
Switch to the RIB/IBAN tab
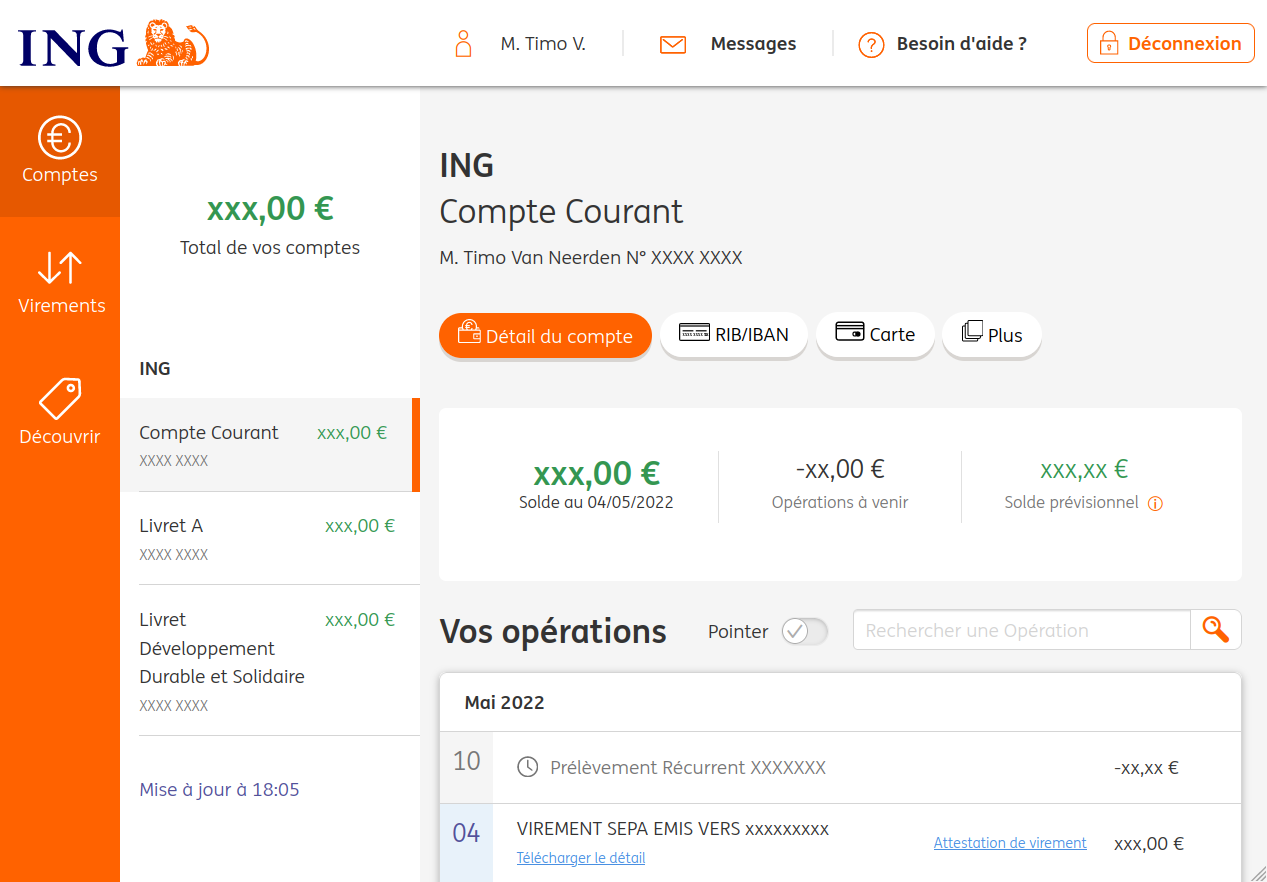[x=734, y=335]
